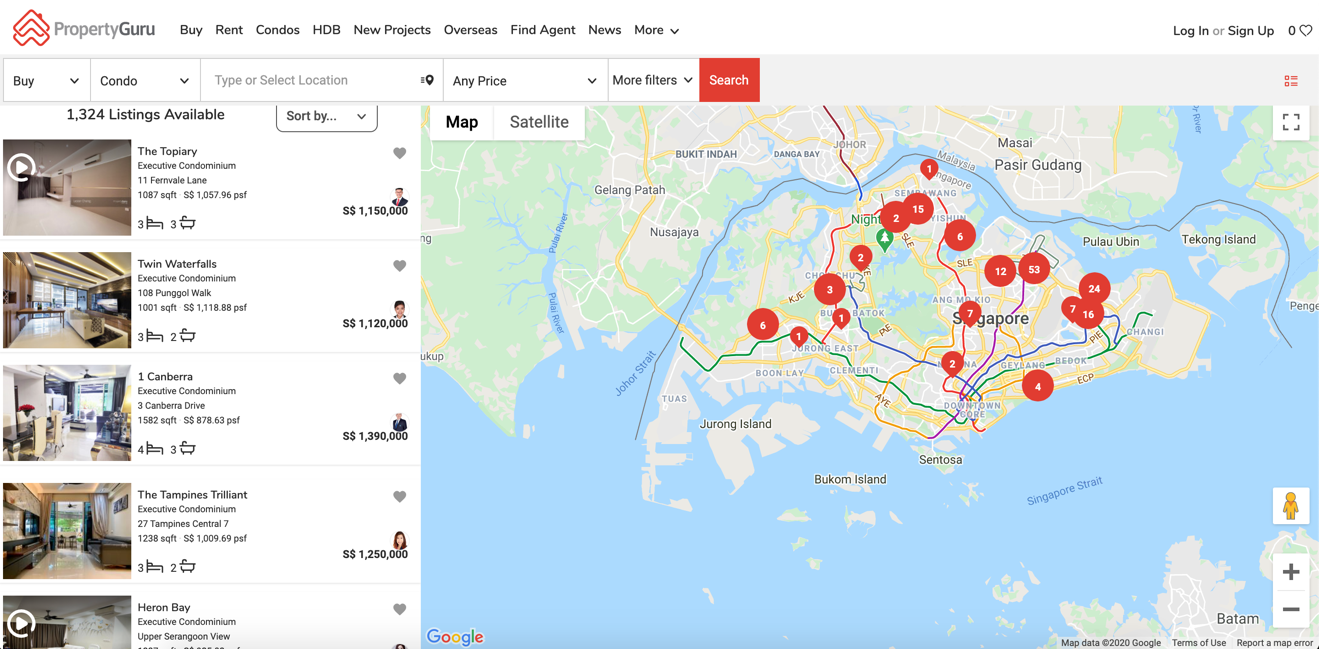The image size is (1319, 649).
Task: Open The Topiary agent photo
Action: tap(399, 196)
